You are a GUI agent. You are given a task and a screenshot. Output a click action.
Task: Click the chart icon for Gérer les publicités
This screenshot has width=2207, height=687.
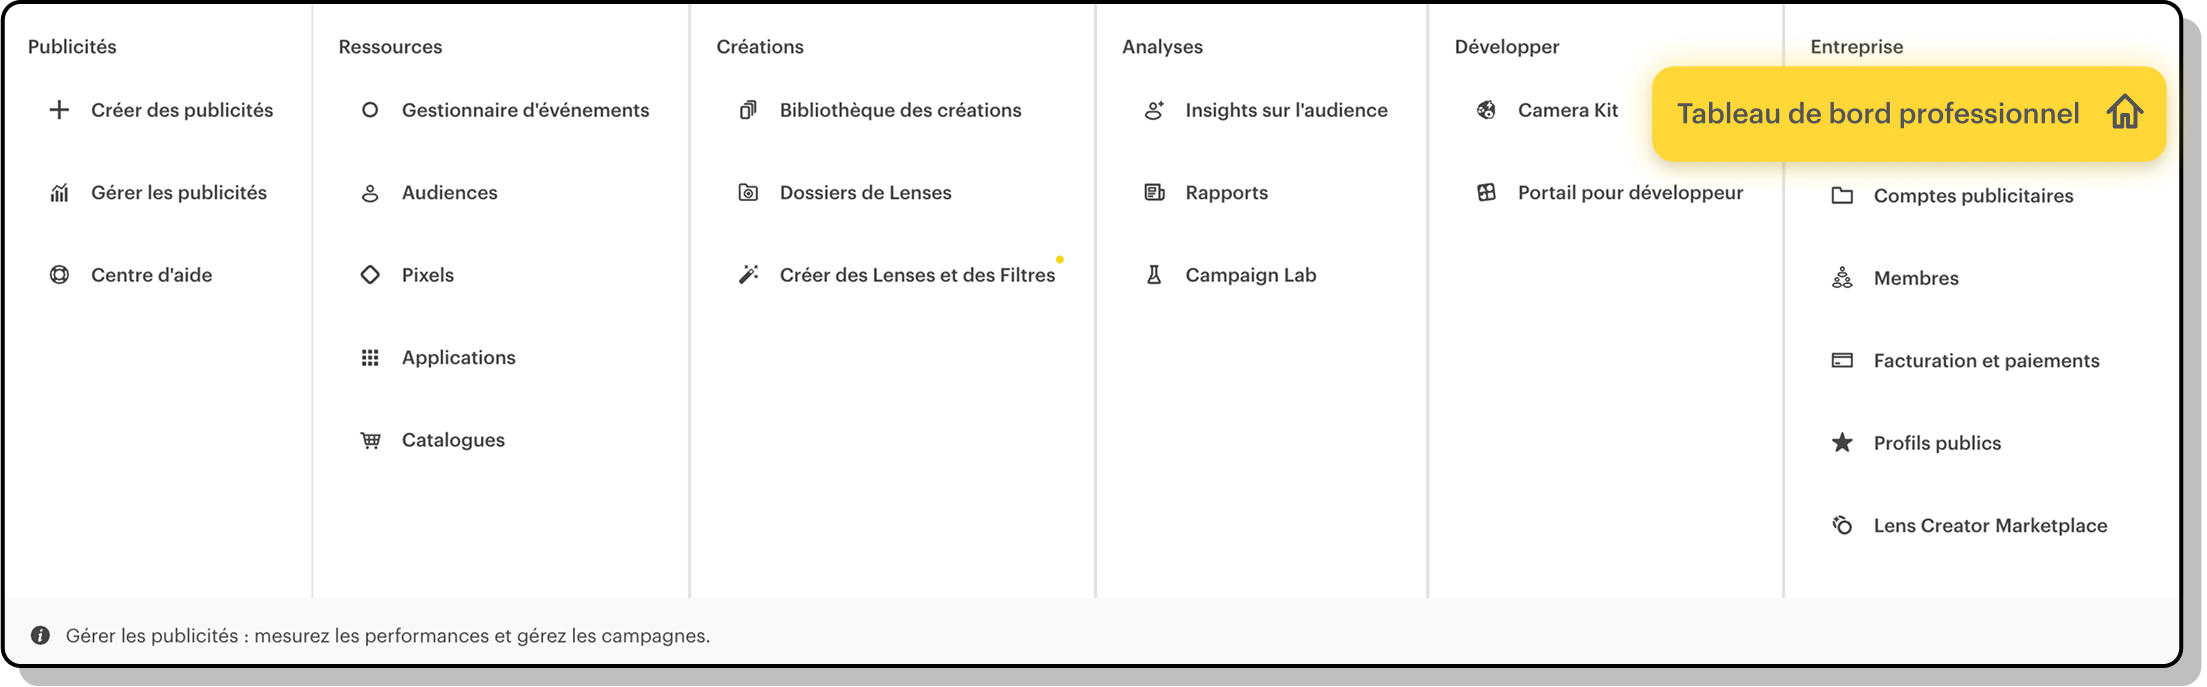pos(59,193)
